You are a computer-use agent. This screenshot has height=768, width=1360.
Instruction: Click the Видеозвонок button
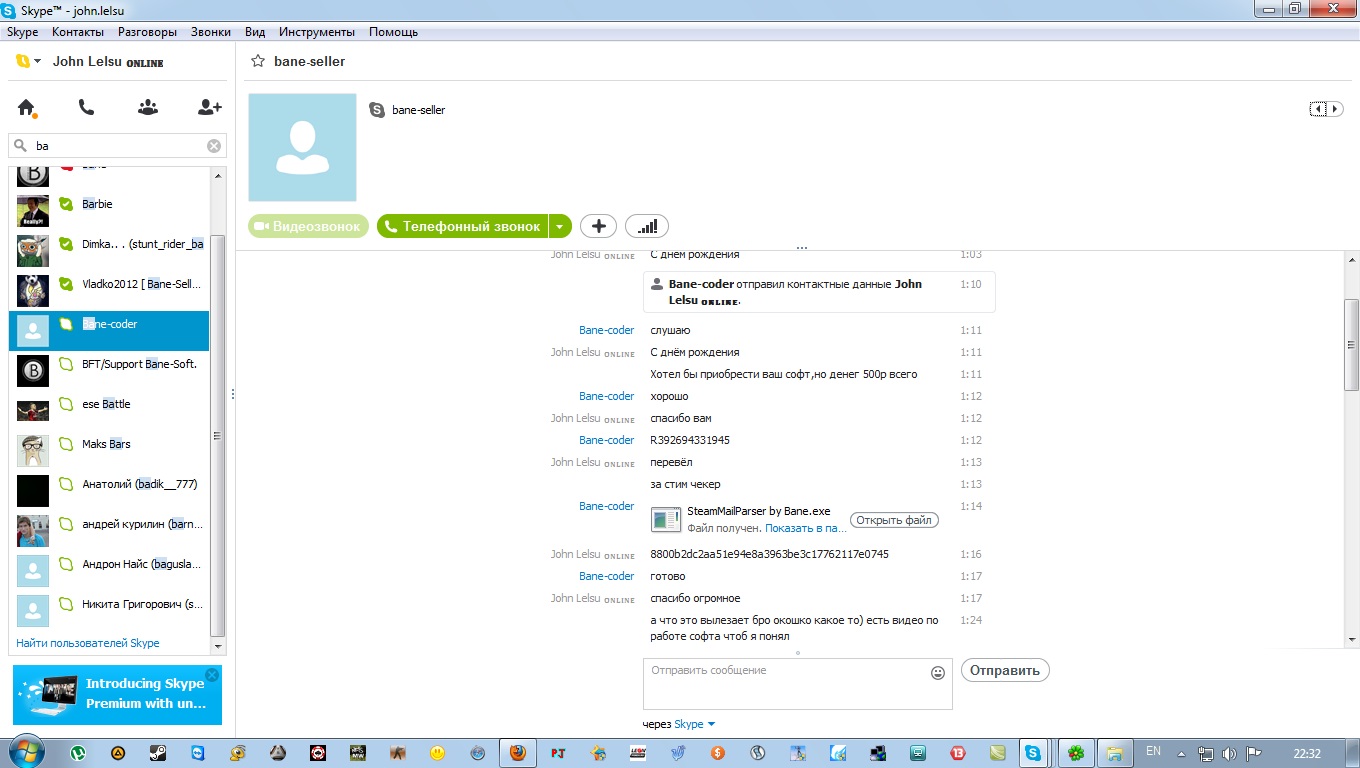tap(308, 227)
